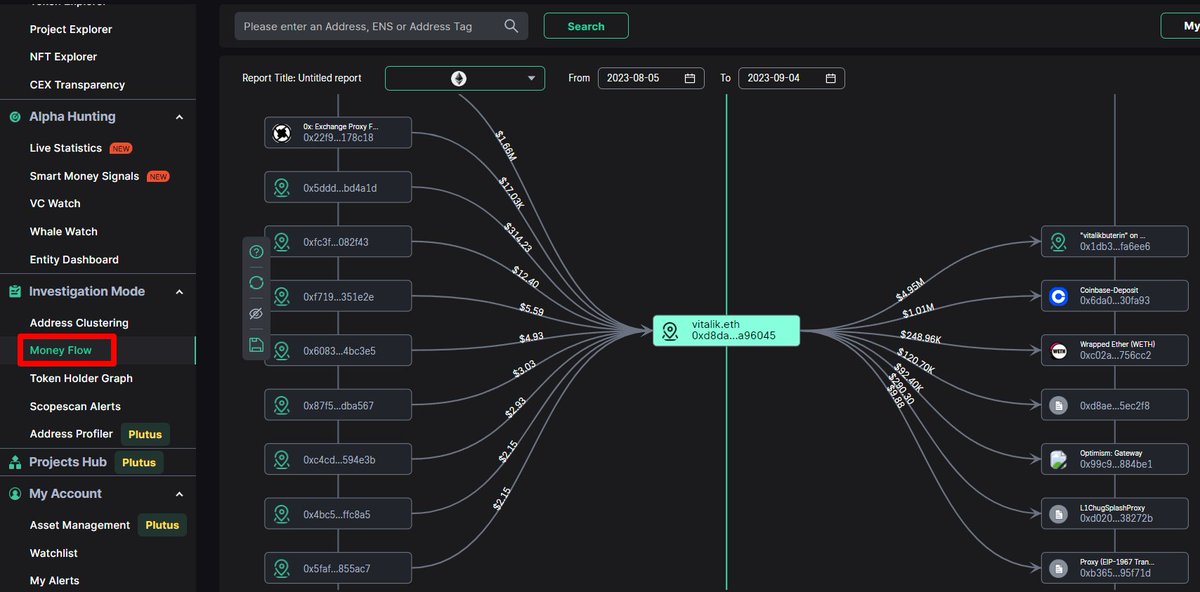
Task: Click the Investigation Mode clipboard icon
Action: click(15, 292)
